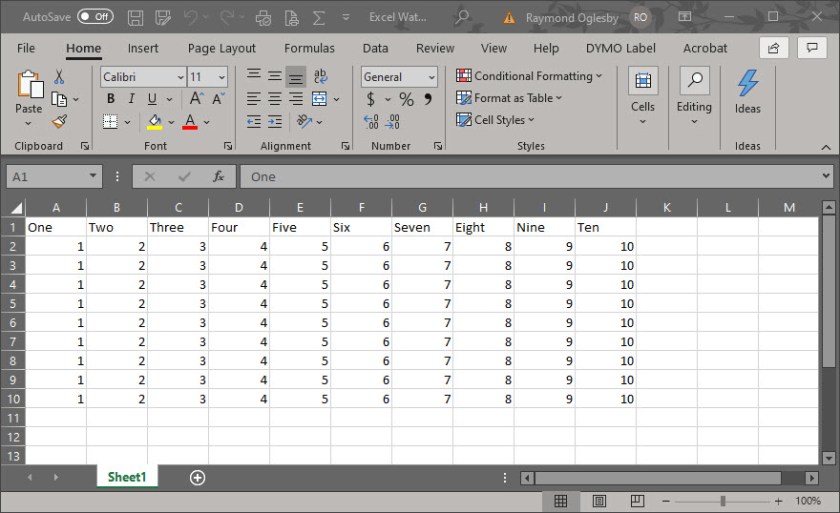
Task: Select the Format Painter brush
Action: pos(59,122)
